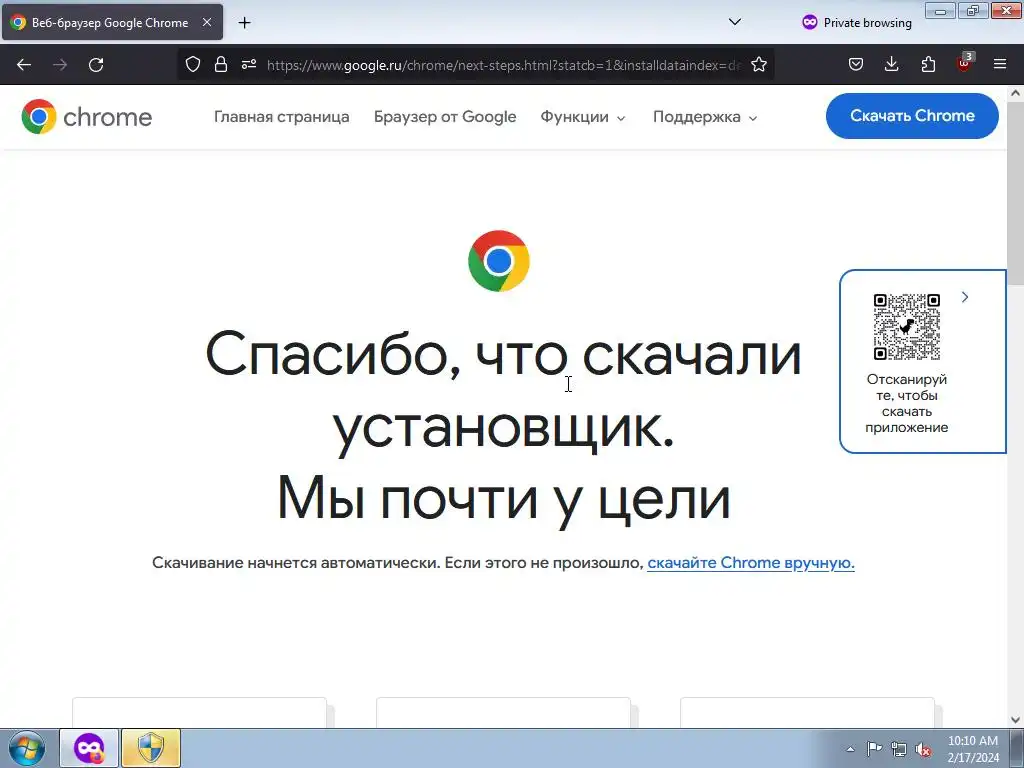Click the scrollbar up arrow
The height and width of the screenshot is (768, 1024).
coord(1016,93)
